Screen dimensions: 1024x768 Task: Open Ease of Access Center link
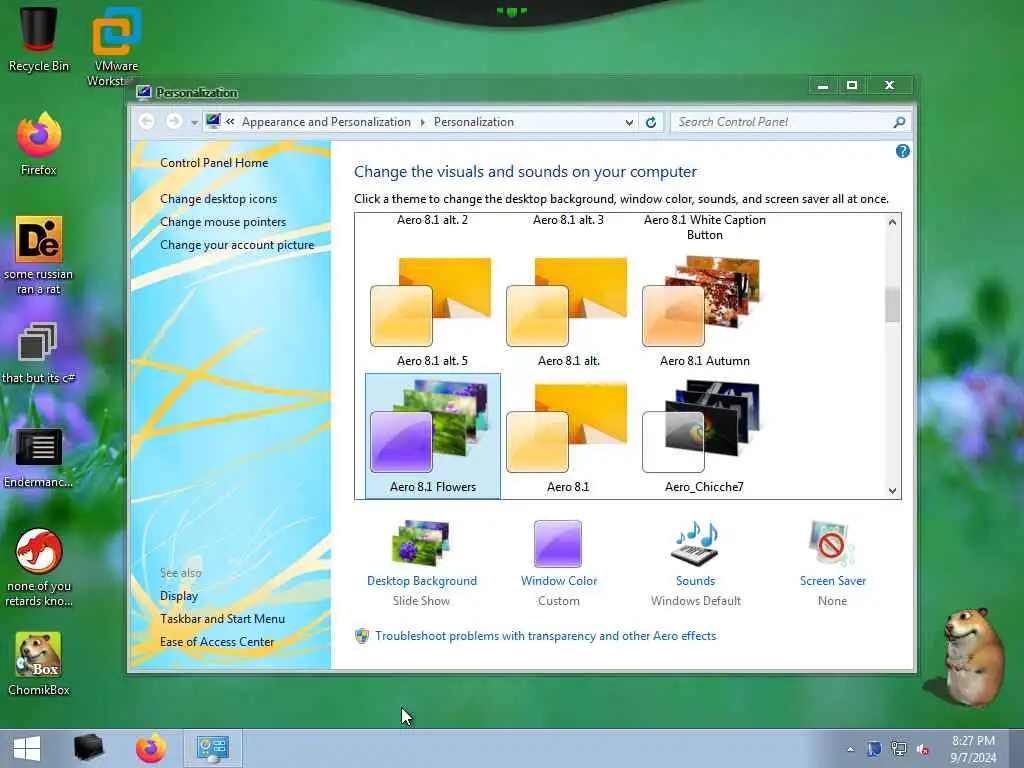pos(217,641)
